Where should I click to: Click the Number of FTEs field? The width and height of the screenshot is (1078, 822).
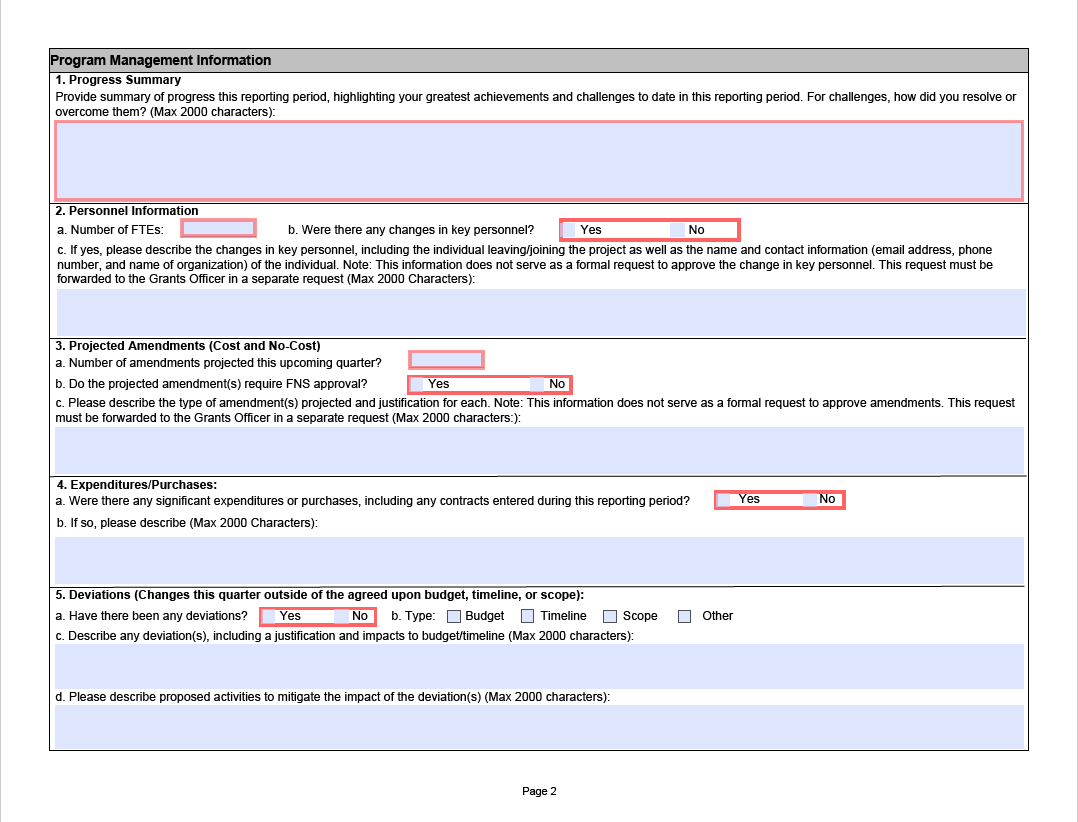coord(218,229)
